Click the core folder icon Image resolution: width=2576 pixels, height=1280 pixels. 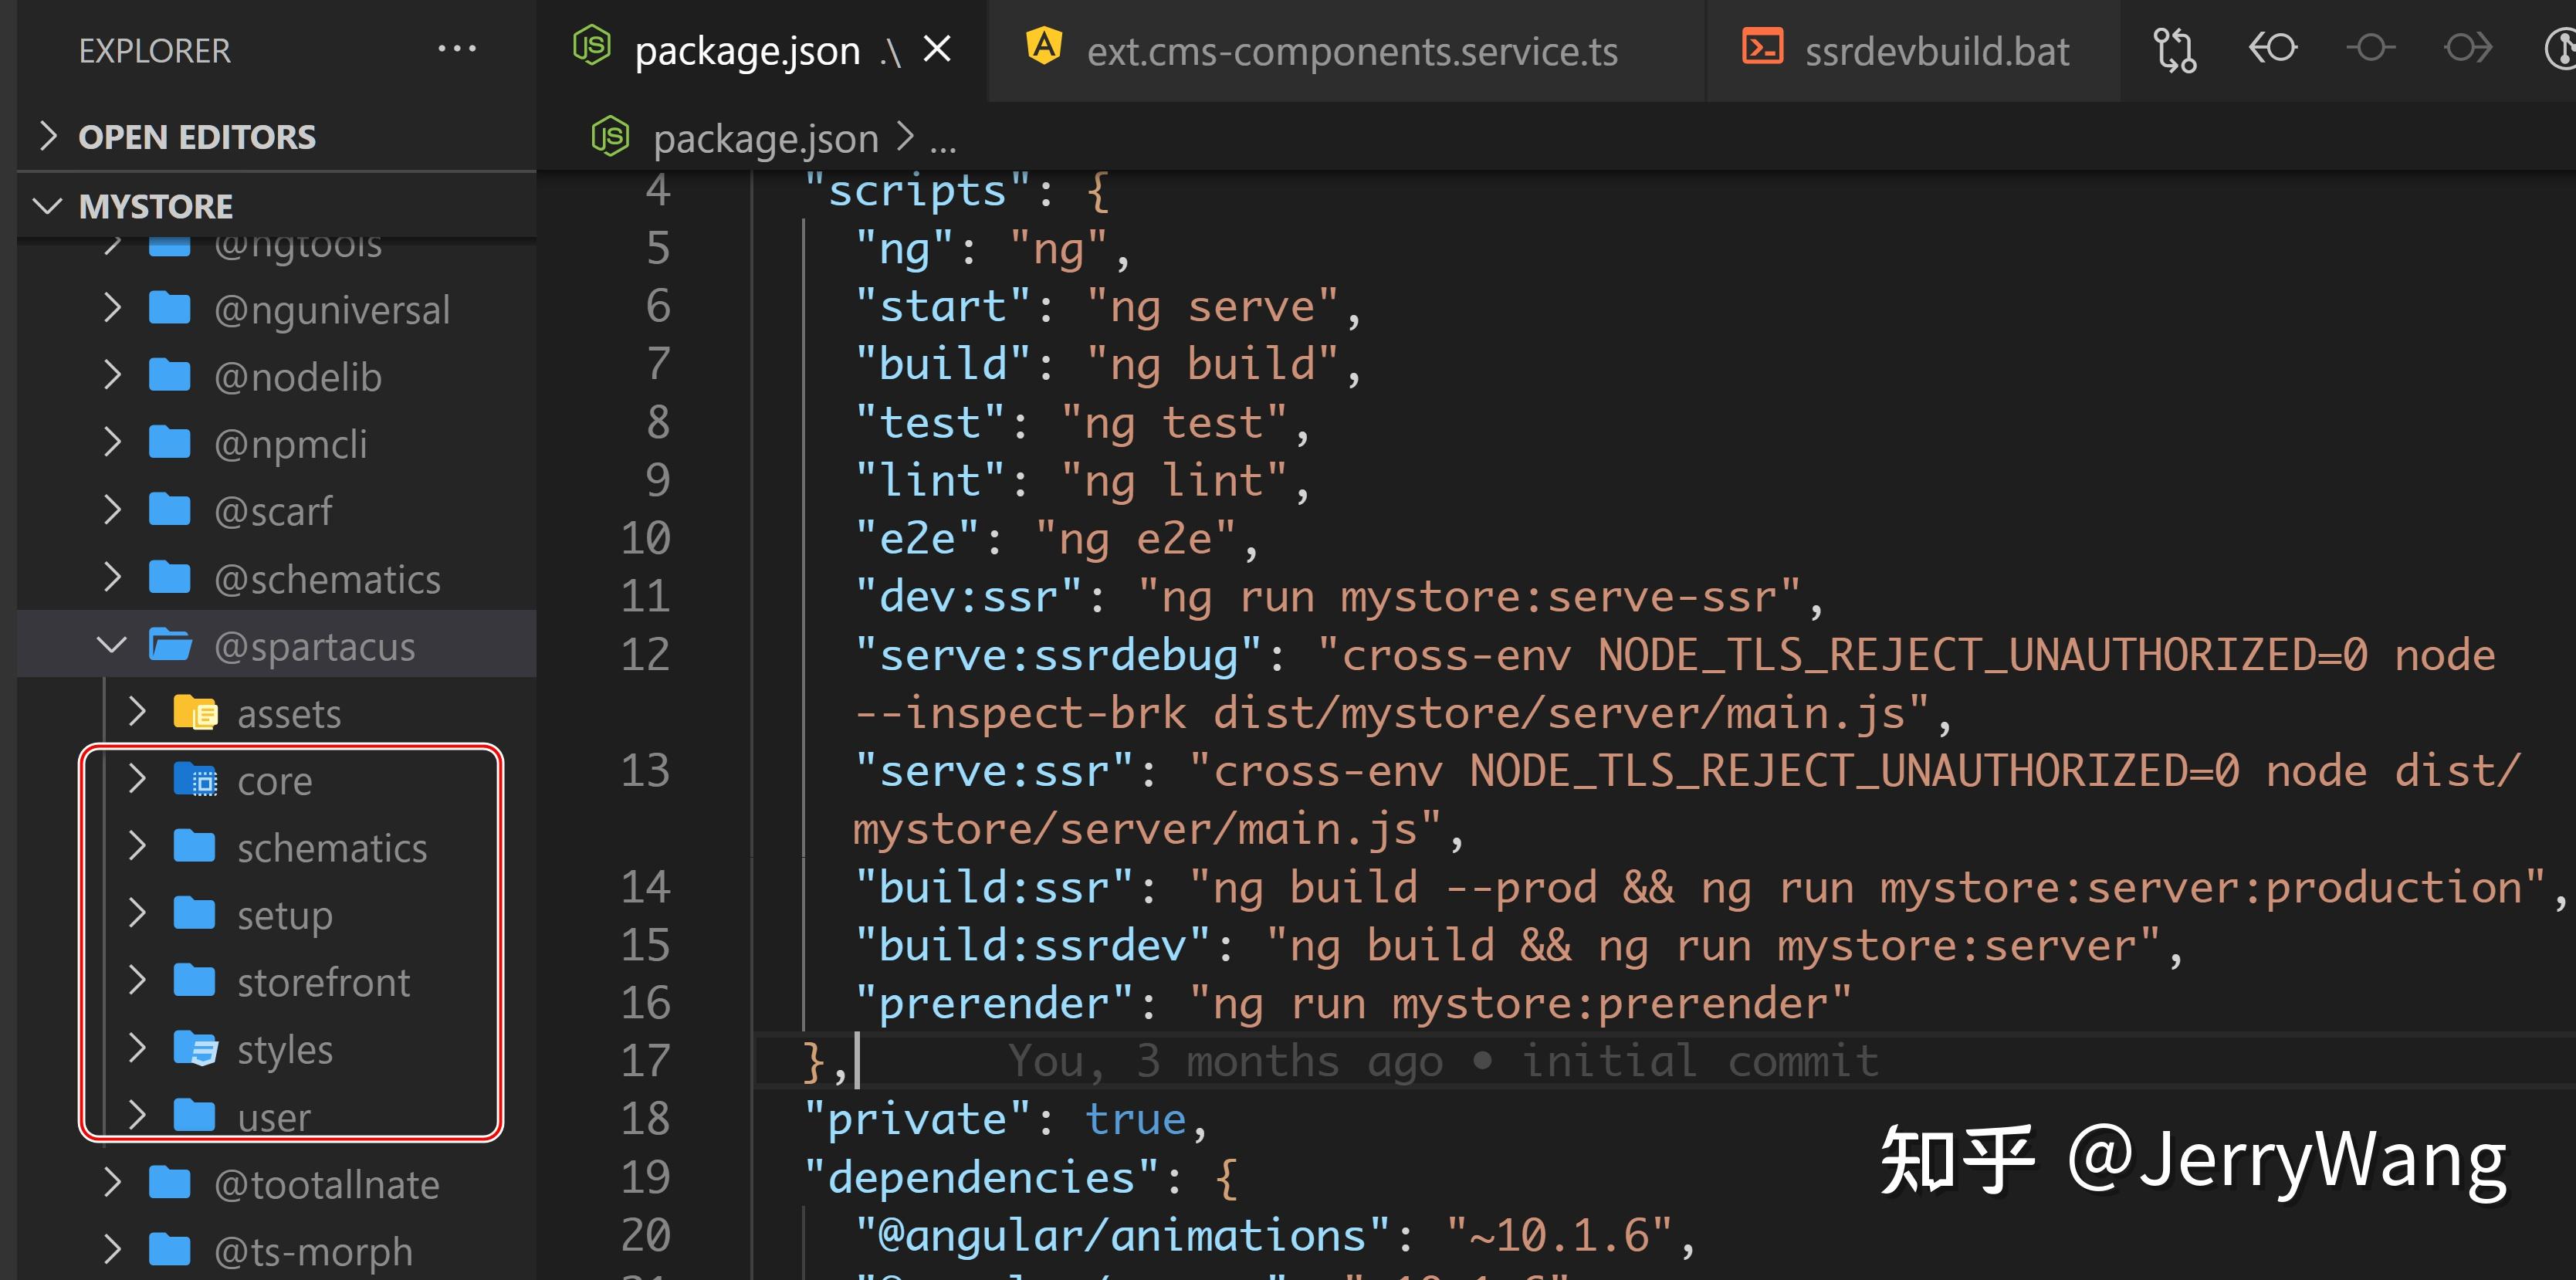point(195,779)
